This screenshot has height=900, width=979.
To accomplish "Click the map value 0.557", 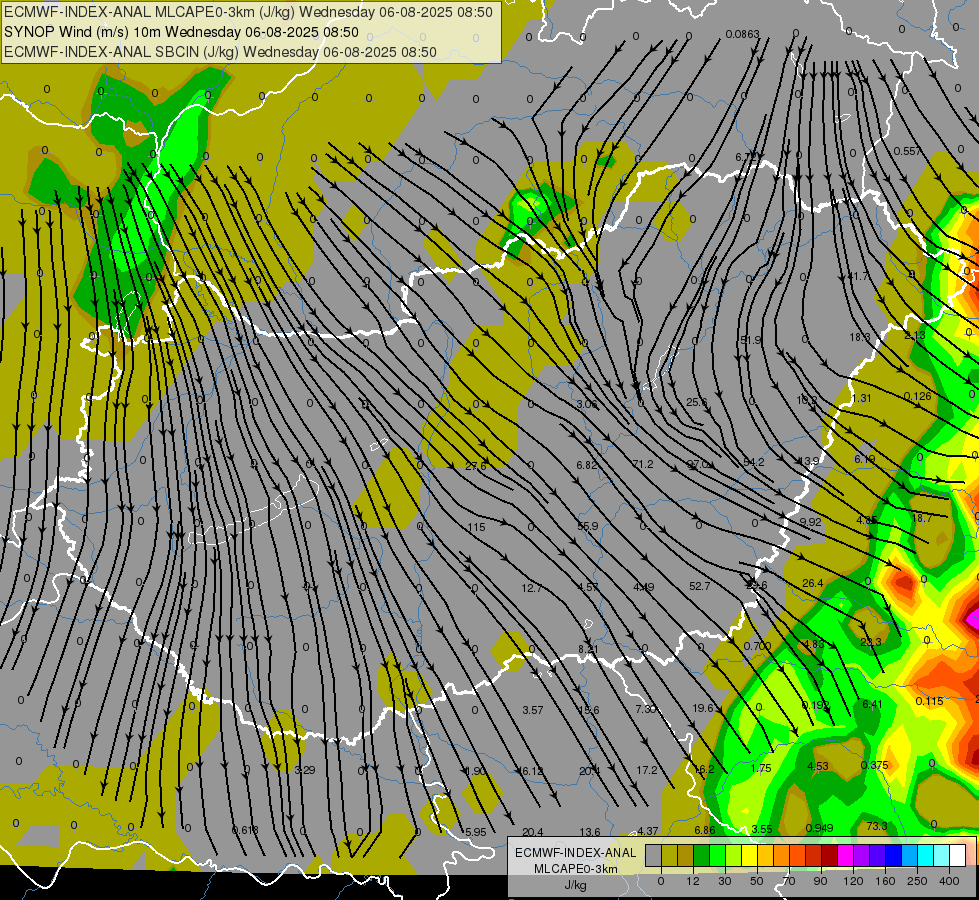I will point(907,151).
